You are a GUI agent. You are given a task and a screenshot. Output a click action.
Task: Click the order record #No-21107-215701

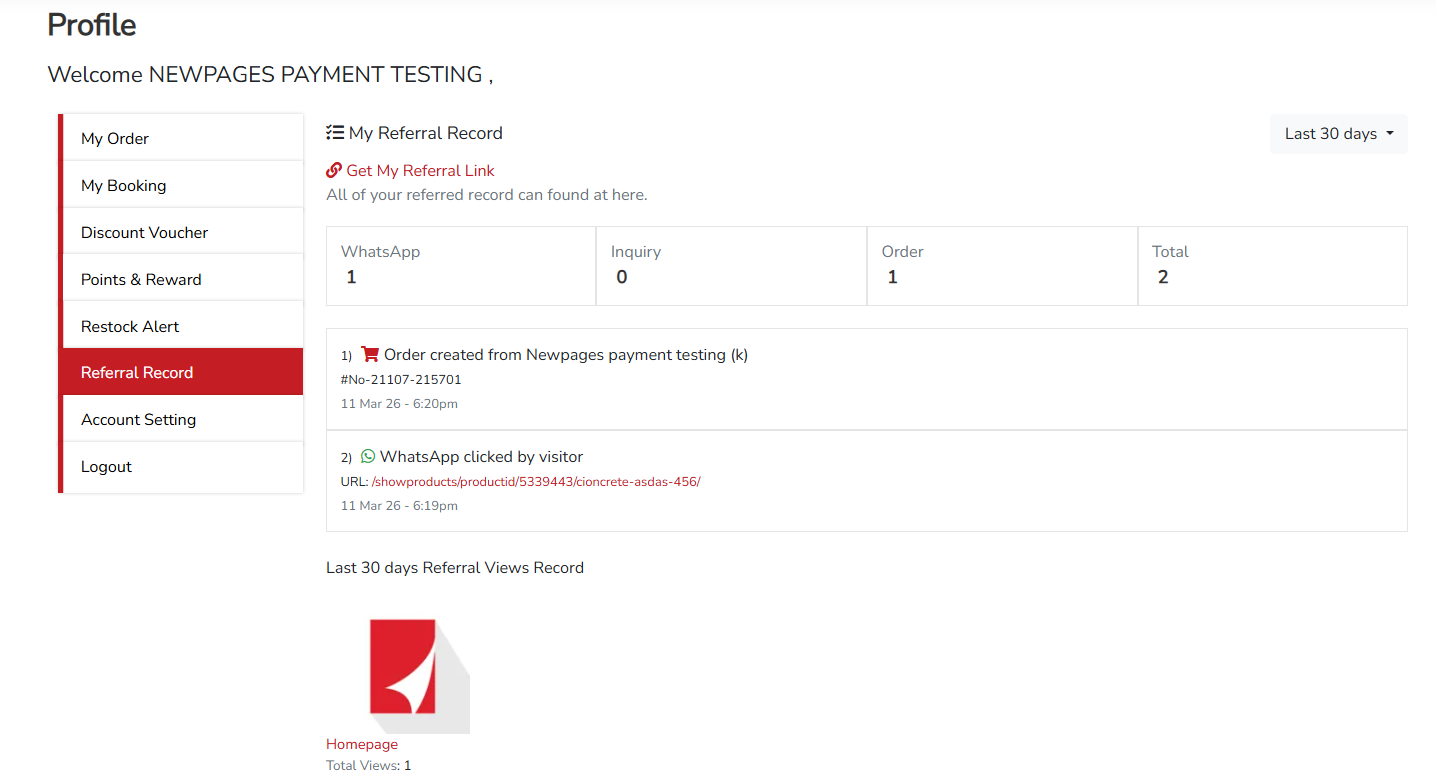tap(401, 380)
